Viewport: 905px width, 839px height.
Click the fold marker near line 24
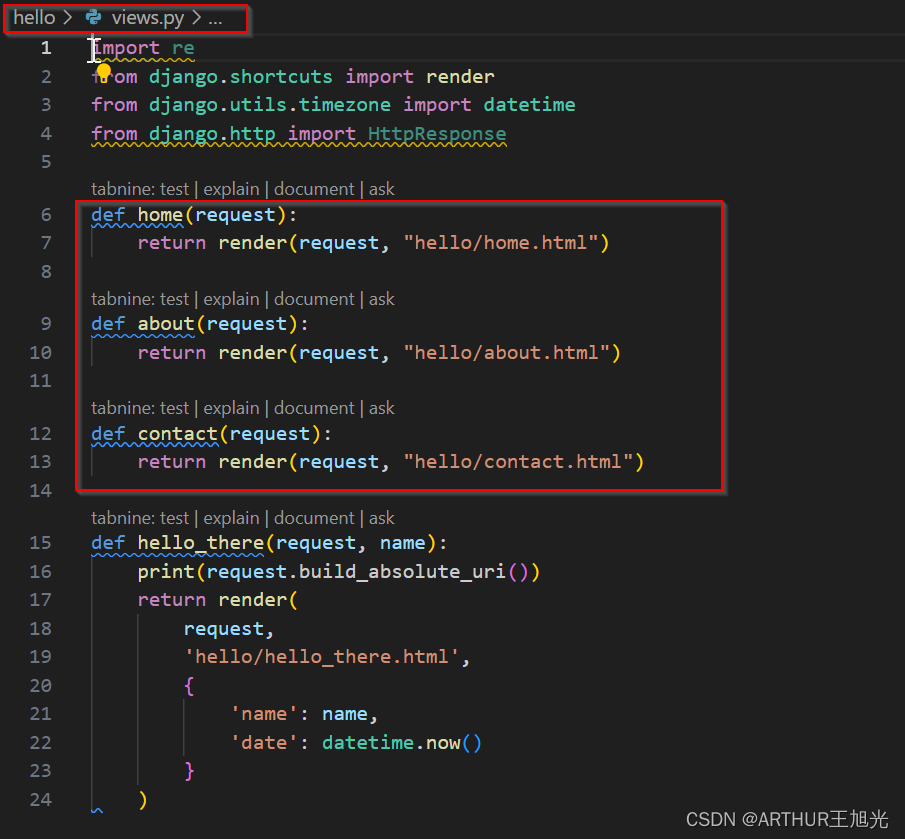[x=96, y=813]
